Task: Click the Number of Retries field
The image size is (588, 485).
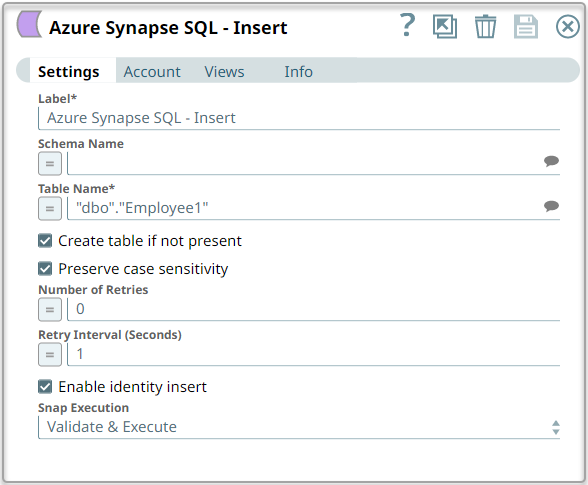Action: tap(314, 310)
